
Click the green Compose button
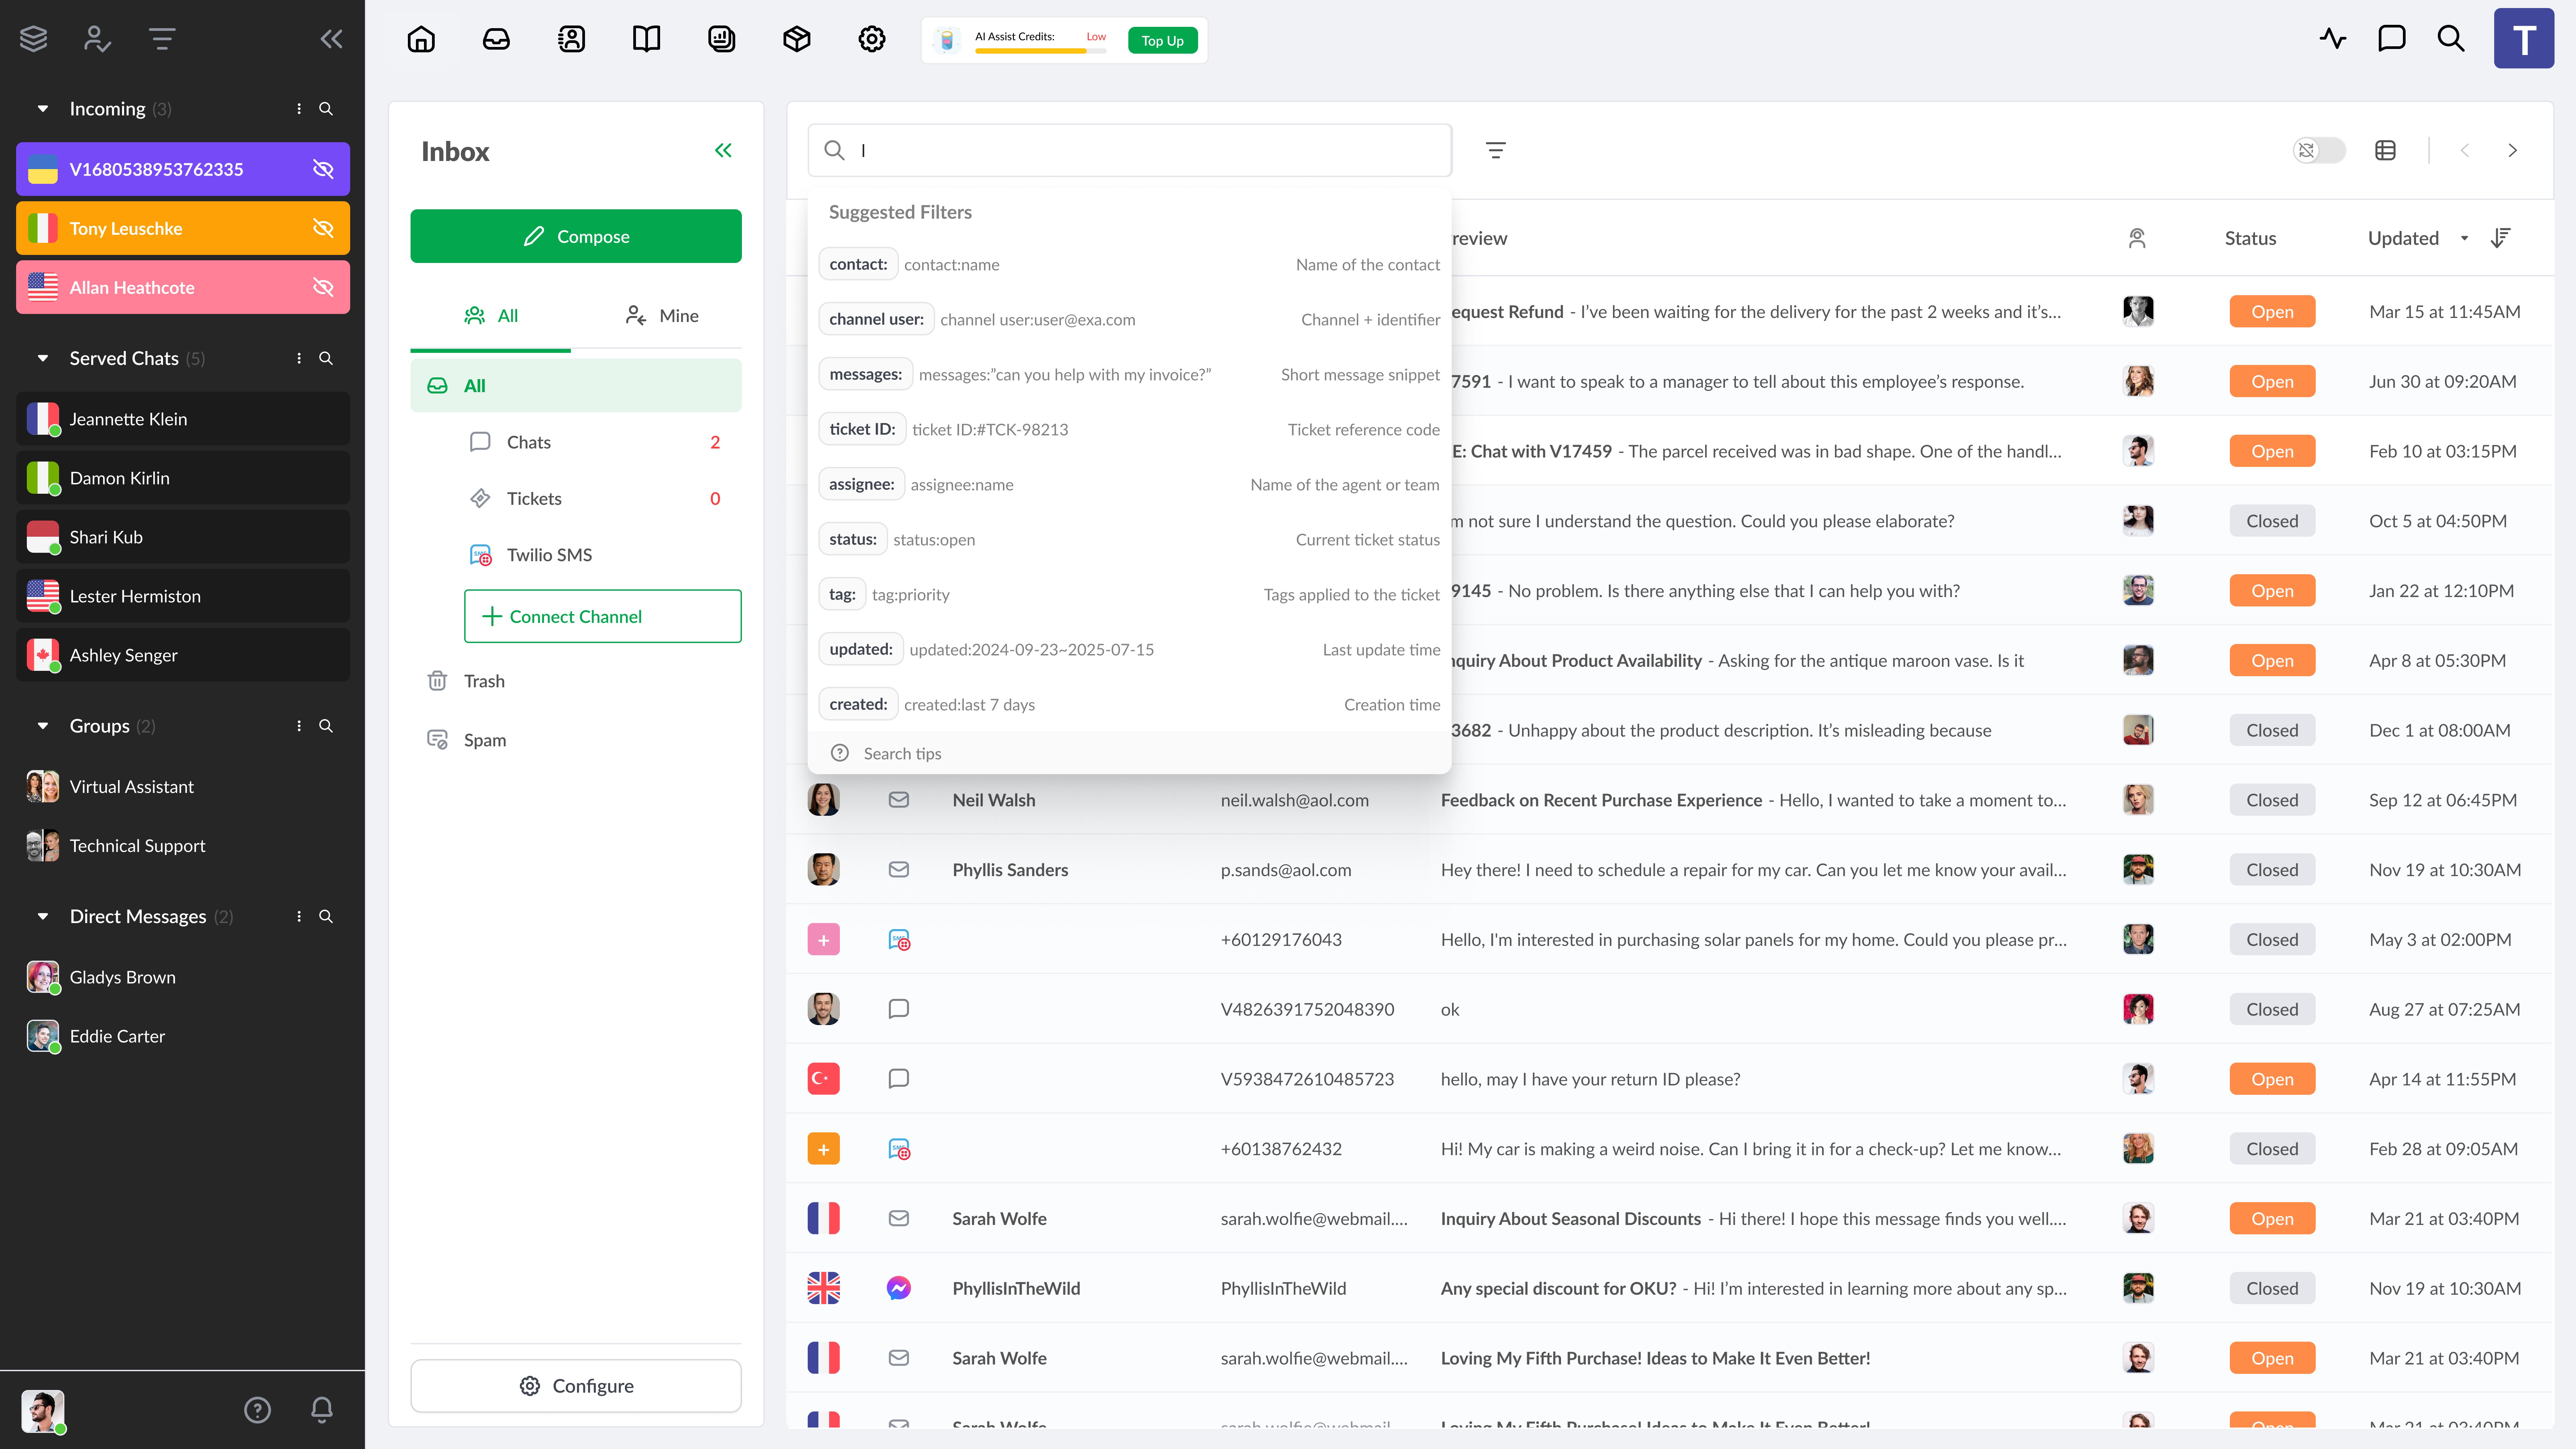(x=576, y=236)
